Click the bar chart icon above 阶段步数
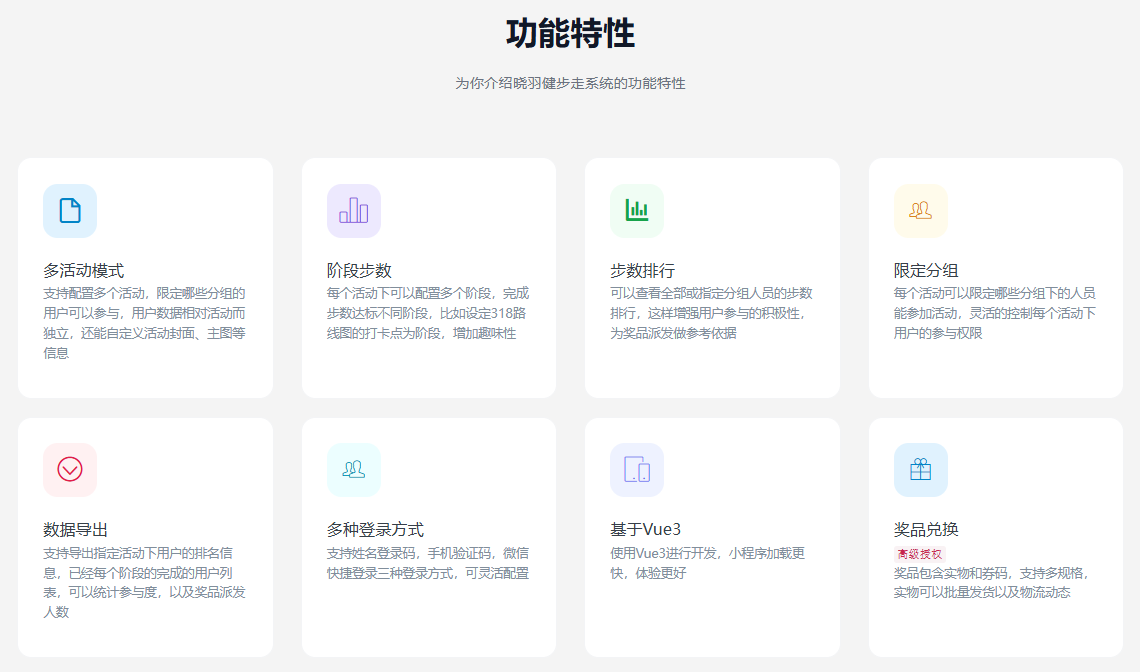The height and width of the screenshot is (672, 1140). coord(354,211)
